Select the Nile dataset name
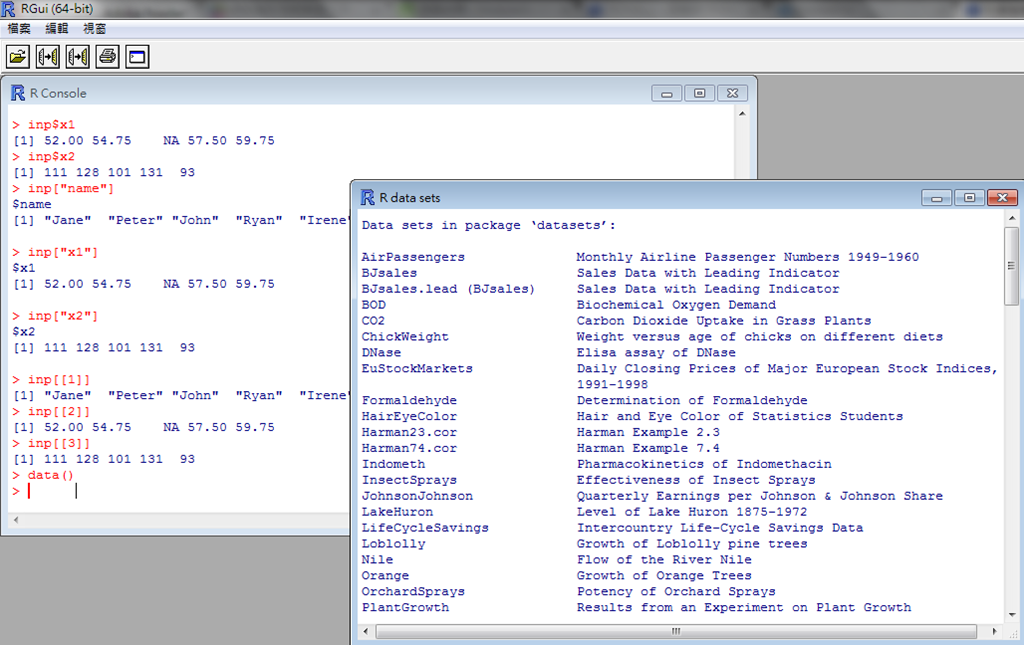1024x645 pixels. pyautogui.click(x=377, y=559)
